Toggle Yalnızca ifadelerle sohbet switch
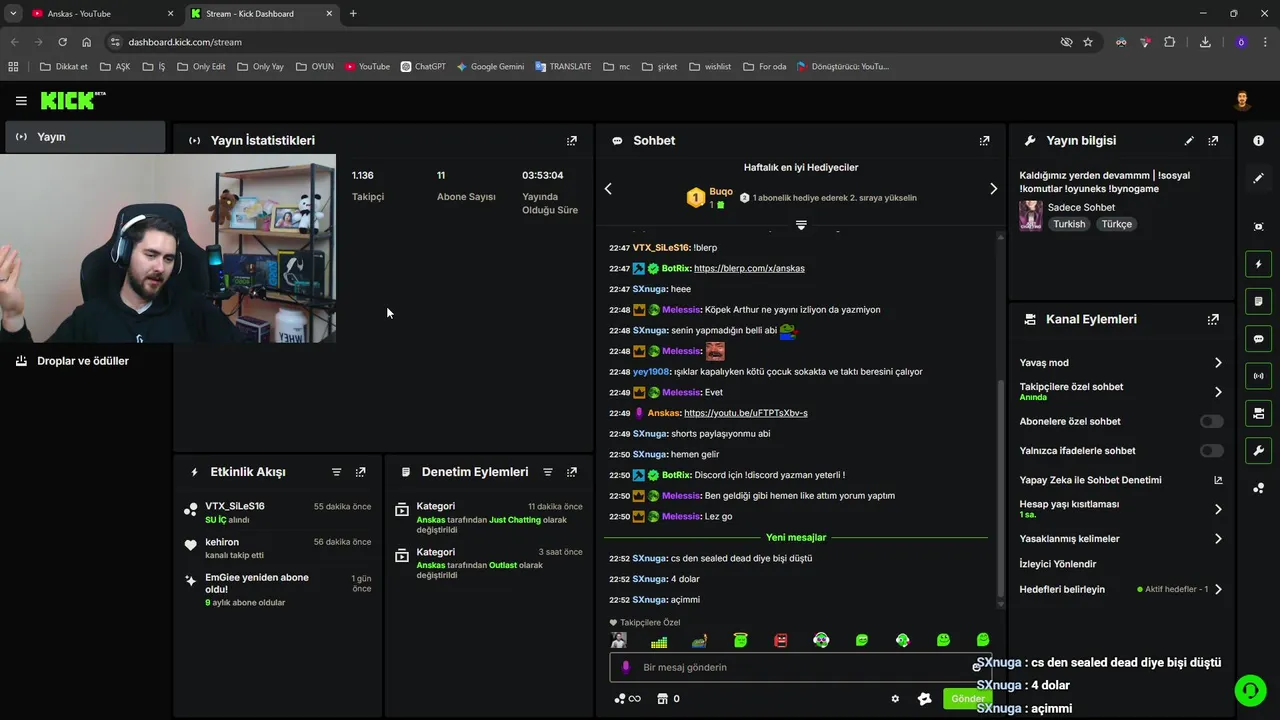 coord(1211,451)
